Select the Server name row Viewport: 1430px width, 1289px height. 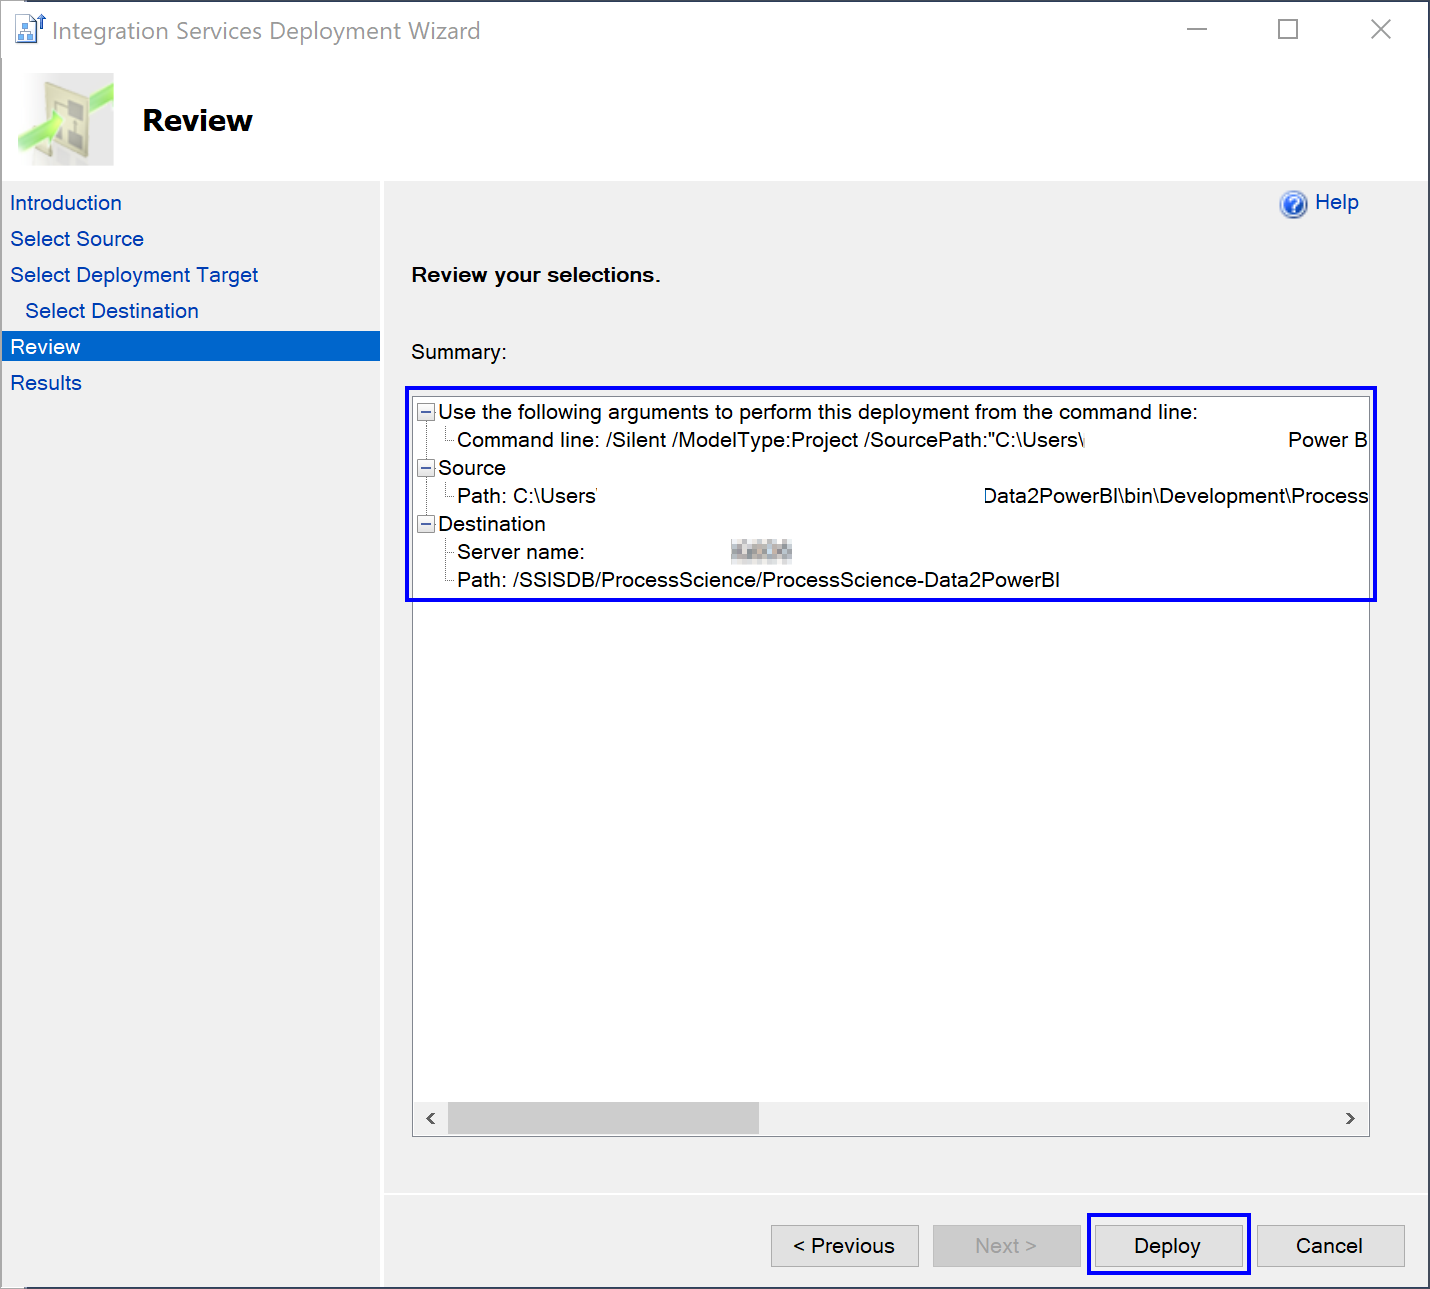pos(624,552)
